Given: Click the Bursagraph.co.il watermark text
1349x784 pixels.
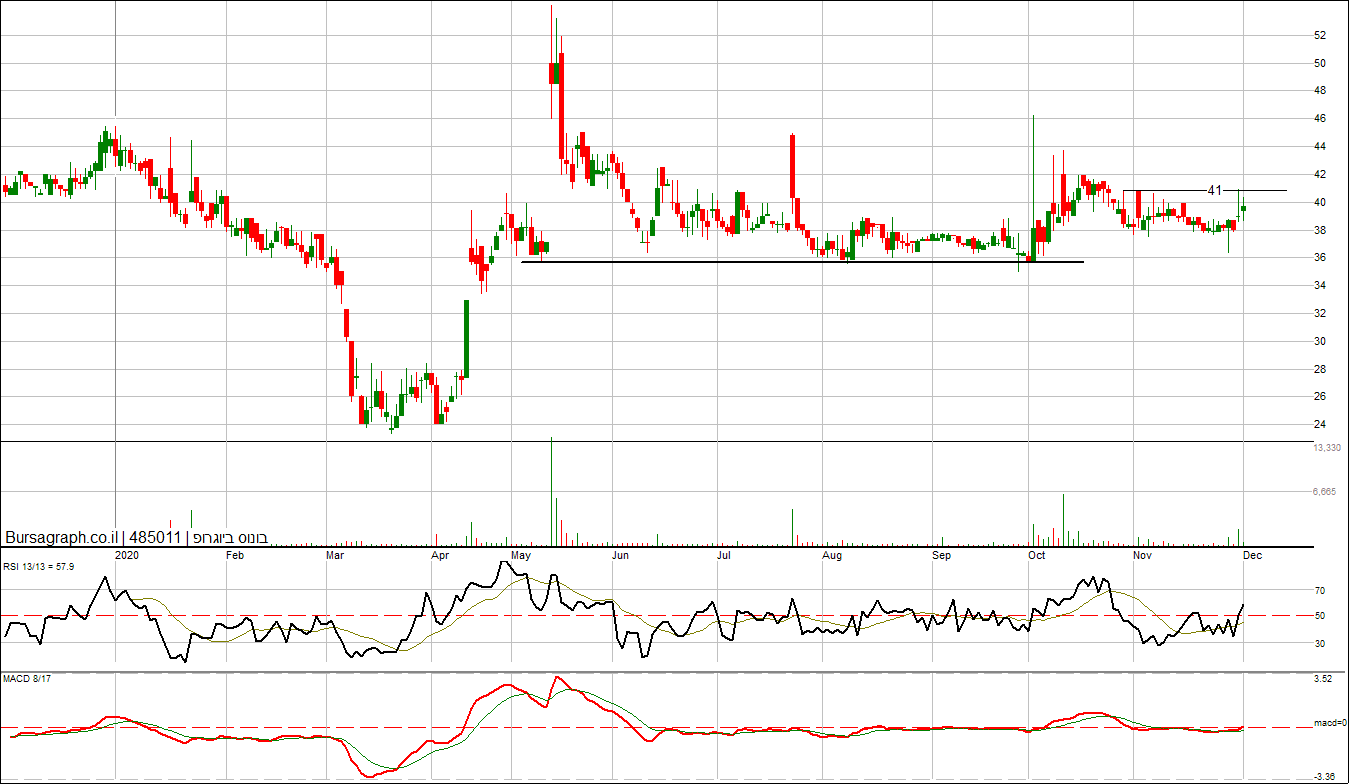Looking at the screenshot, I should [62, 537].
